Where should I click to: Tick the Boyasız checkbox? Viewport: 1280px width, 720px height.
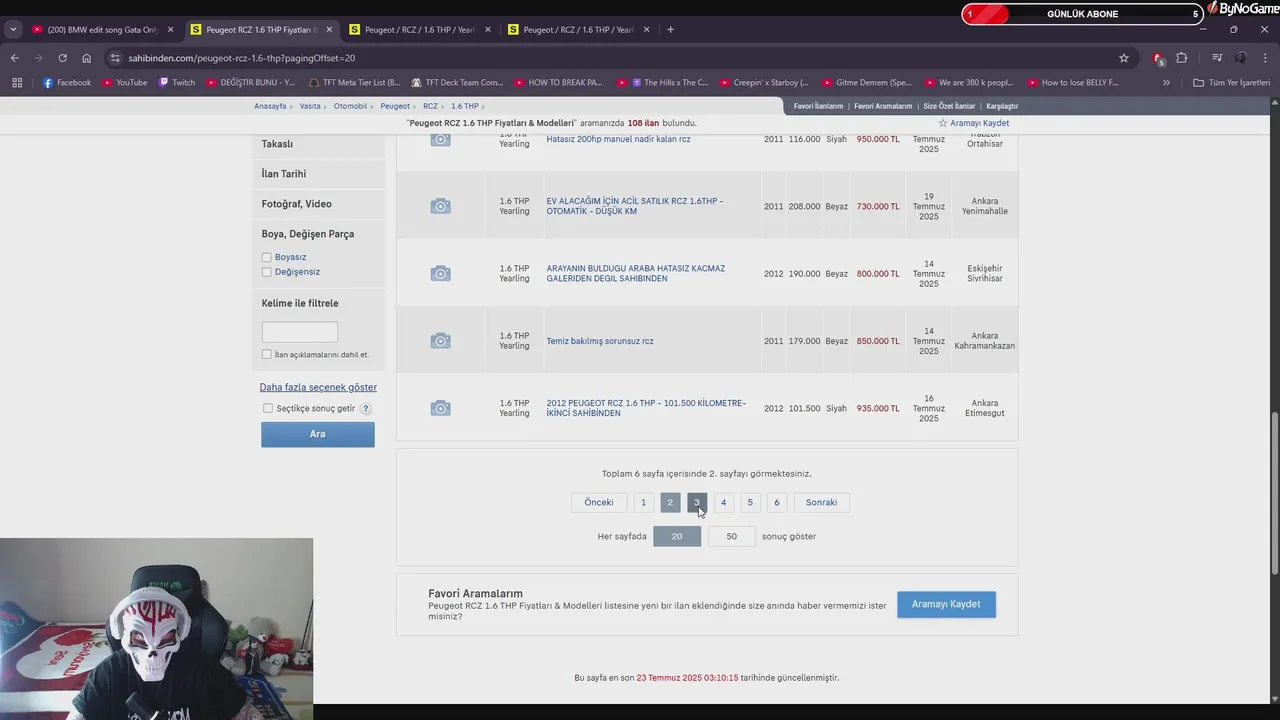(x=267, y=257)
